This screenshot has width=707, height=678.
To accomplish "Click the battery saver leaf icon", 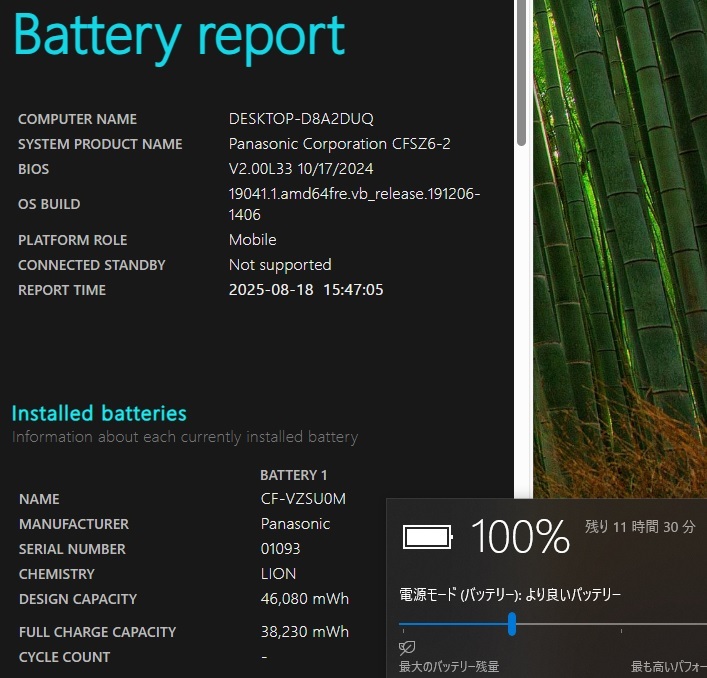I will click(407, 648).
